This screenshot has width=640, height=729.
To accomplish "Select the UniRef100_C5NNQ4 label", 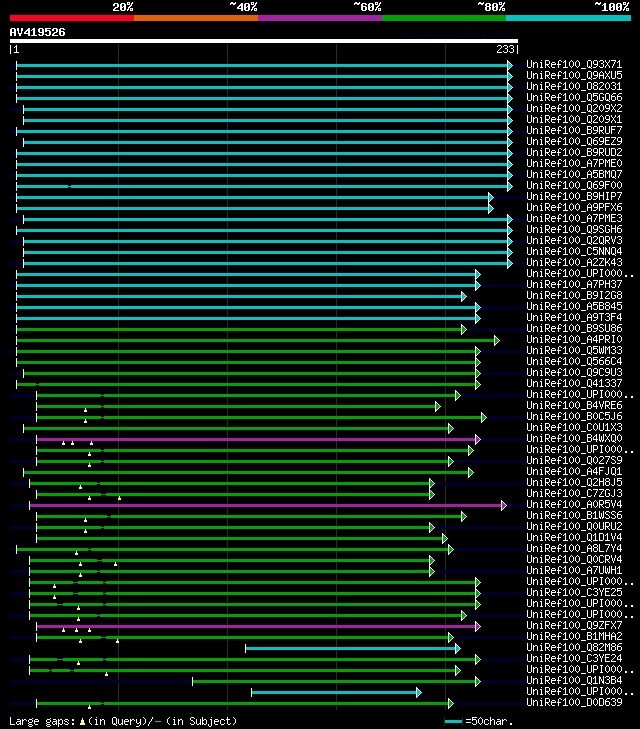I will tap(574, 252).
